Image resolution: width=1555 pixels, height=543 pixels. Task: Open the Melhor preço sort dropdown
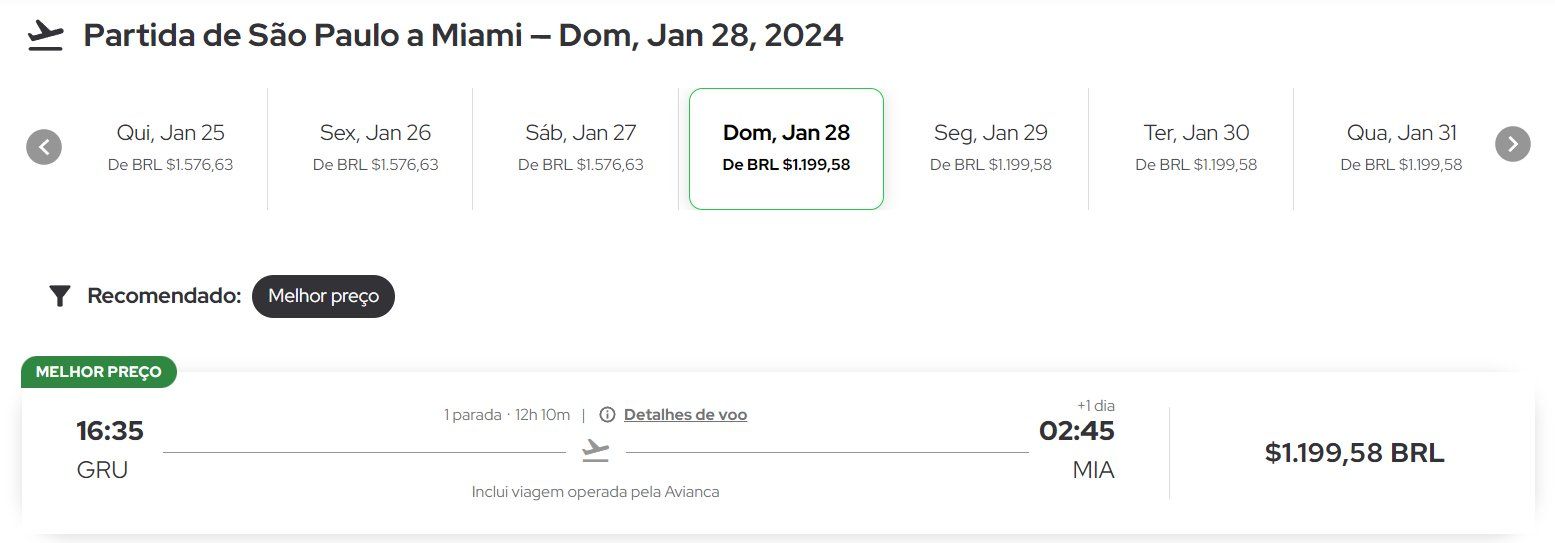click(323, 296)
